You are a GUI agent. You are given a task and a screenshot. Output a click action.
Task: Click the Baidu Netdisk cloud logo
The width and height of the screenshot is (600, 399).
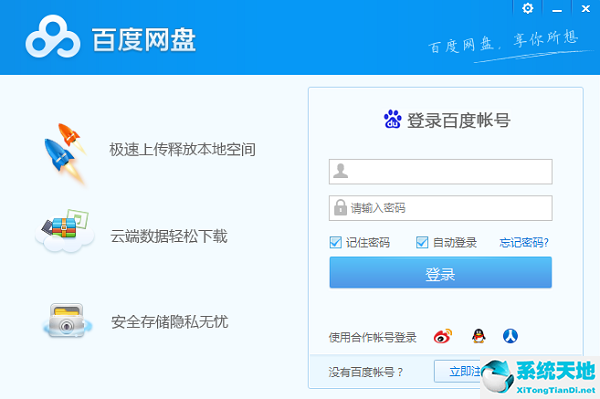pos(52,37)
